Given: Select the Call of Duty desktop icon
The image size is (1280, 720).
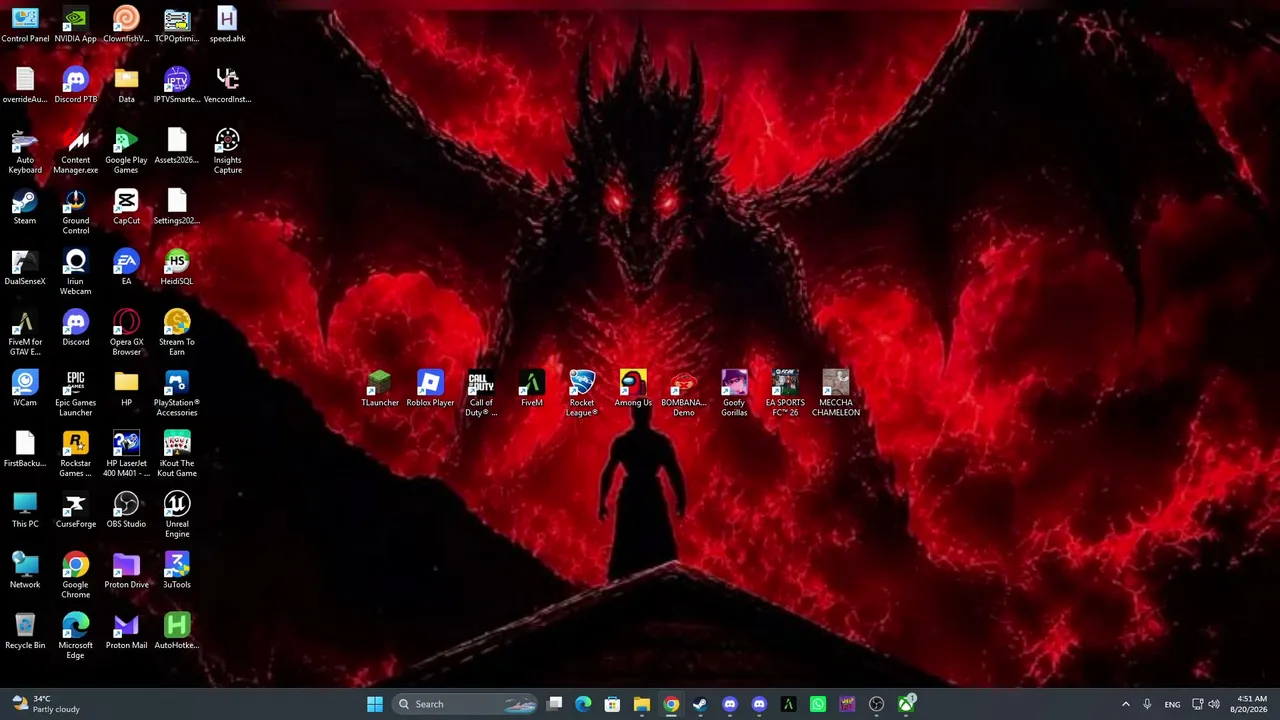Looking at the screenshot, I should (x=481, y=395).
